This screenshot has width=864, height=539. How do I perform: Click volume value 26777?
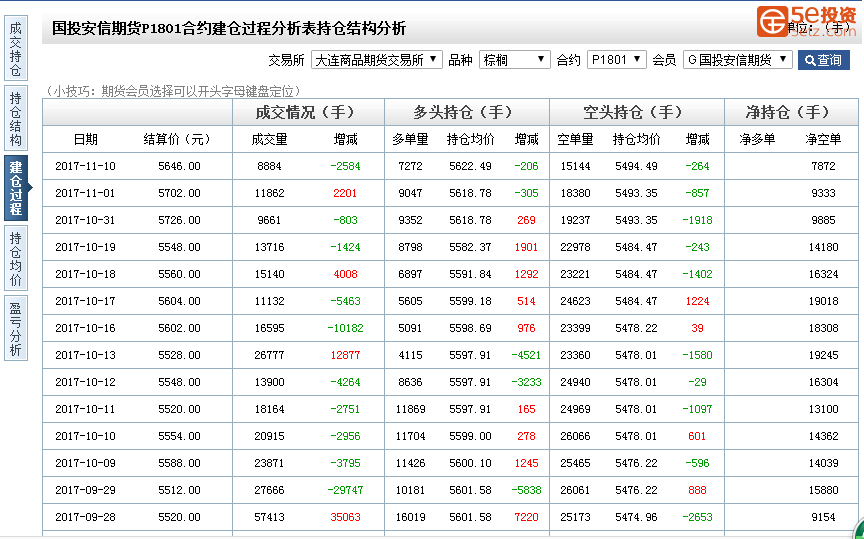(x=269, y=355)
